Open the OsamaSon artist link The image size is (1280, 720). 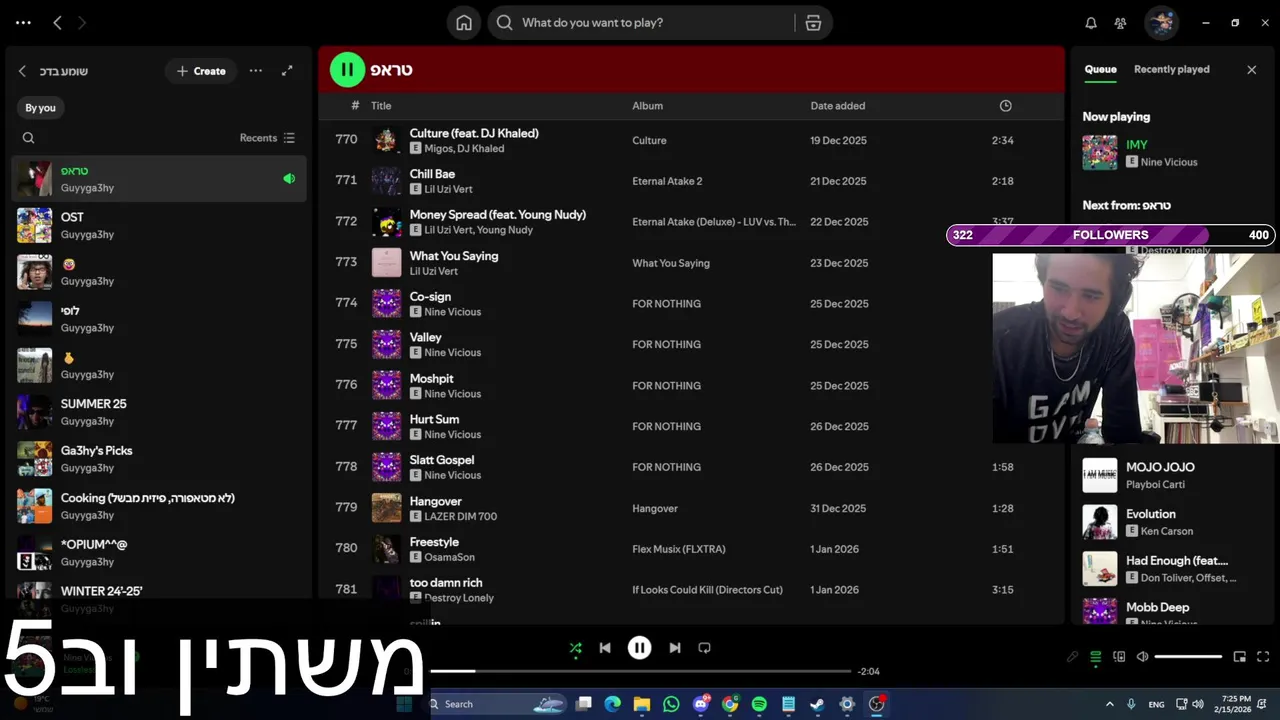tap(449, 557)
